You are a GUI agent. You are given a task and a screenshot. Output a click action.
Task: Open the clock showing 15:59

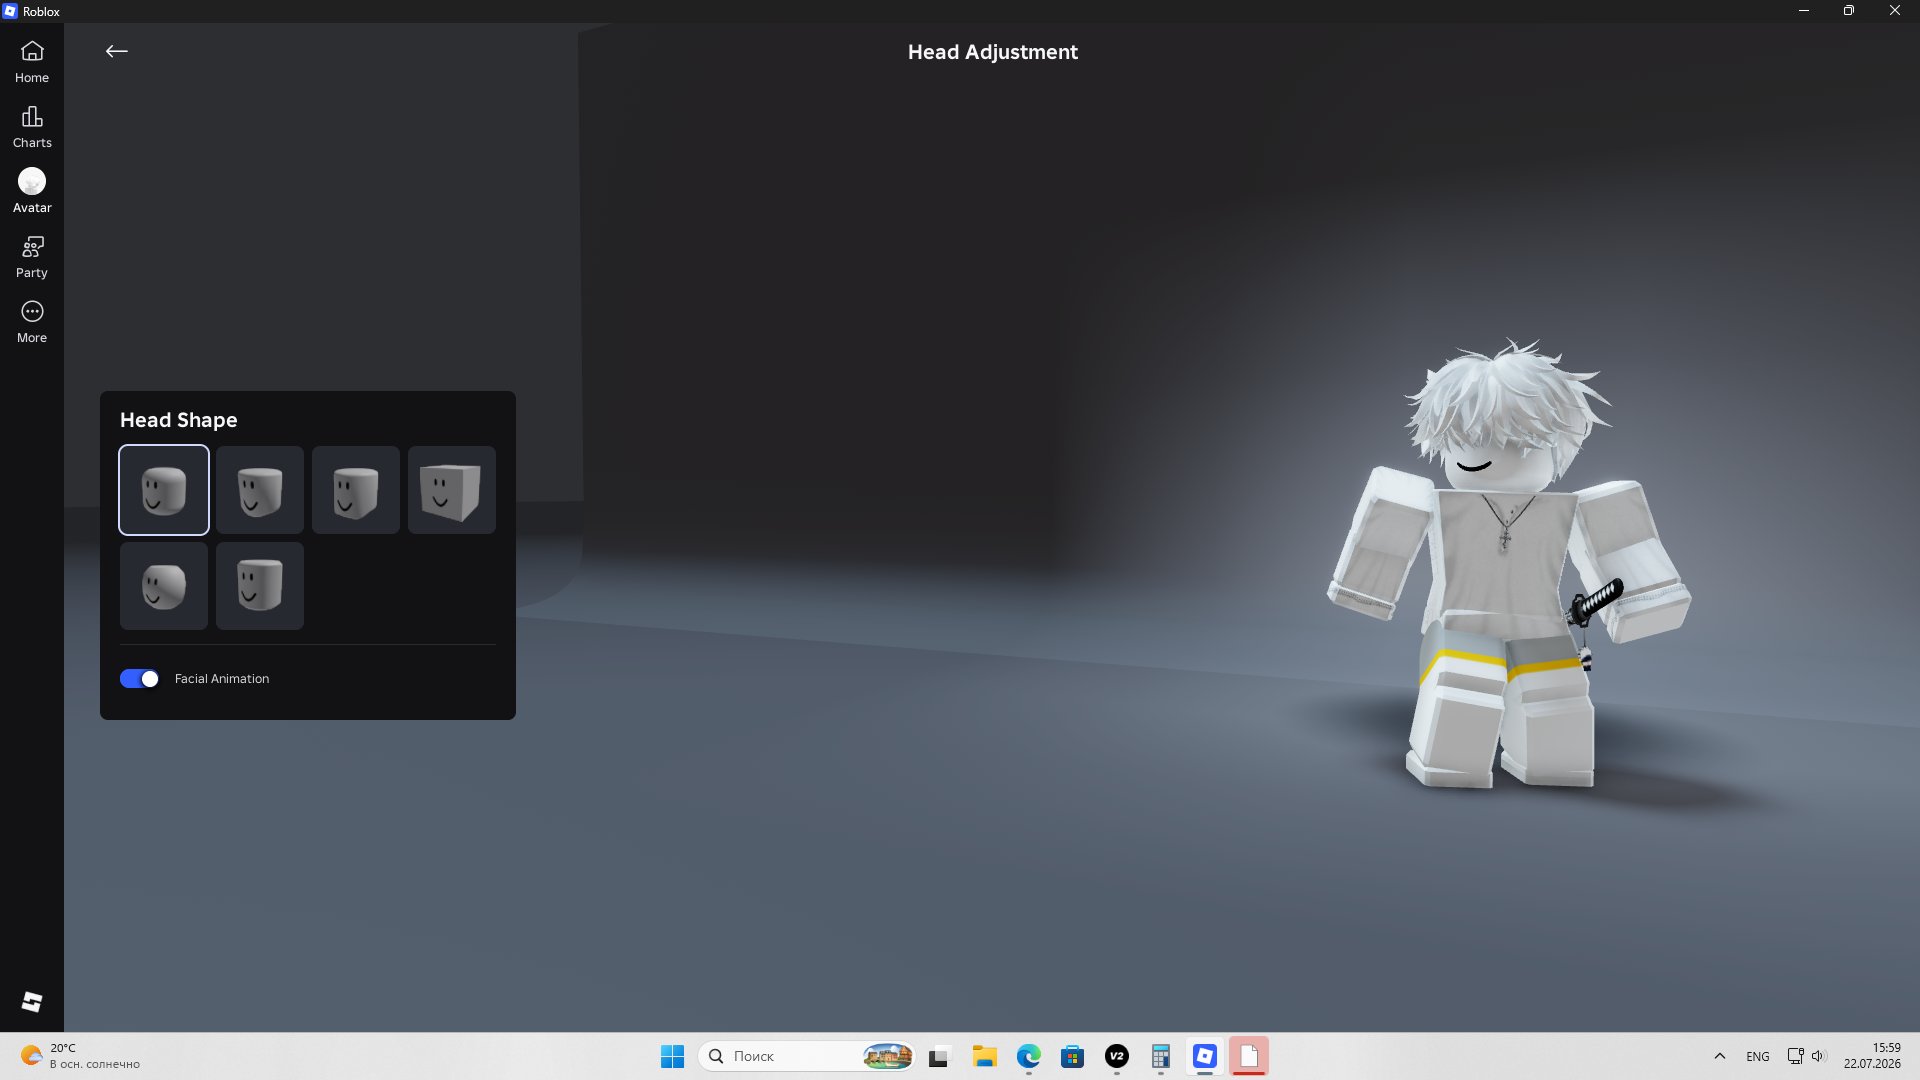pos(1872,1056)
